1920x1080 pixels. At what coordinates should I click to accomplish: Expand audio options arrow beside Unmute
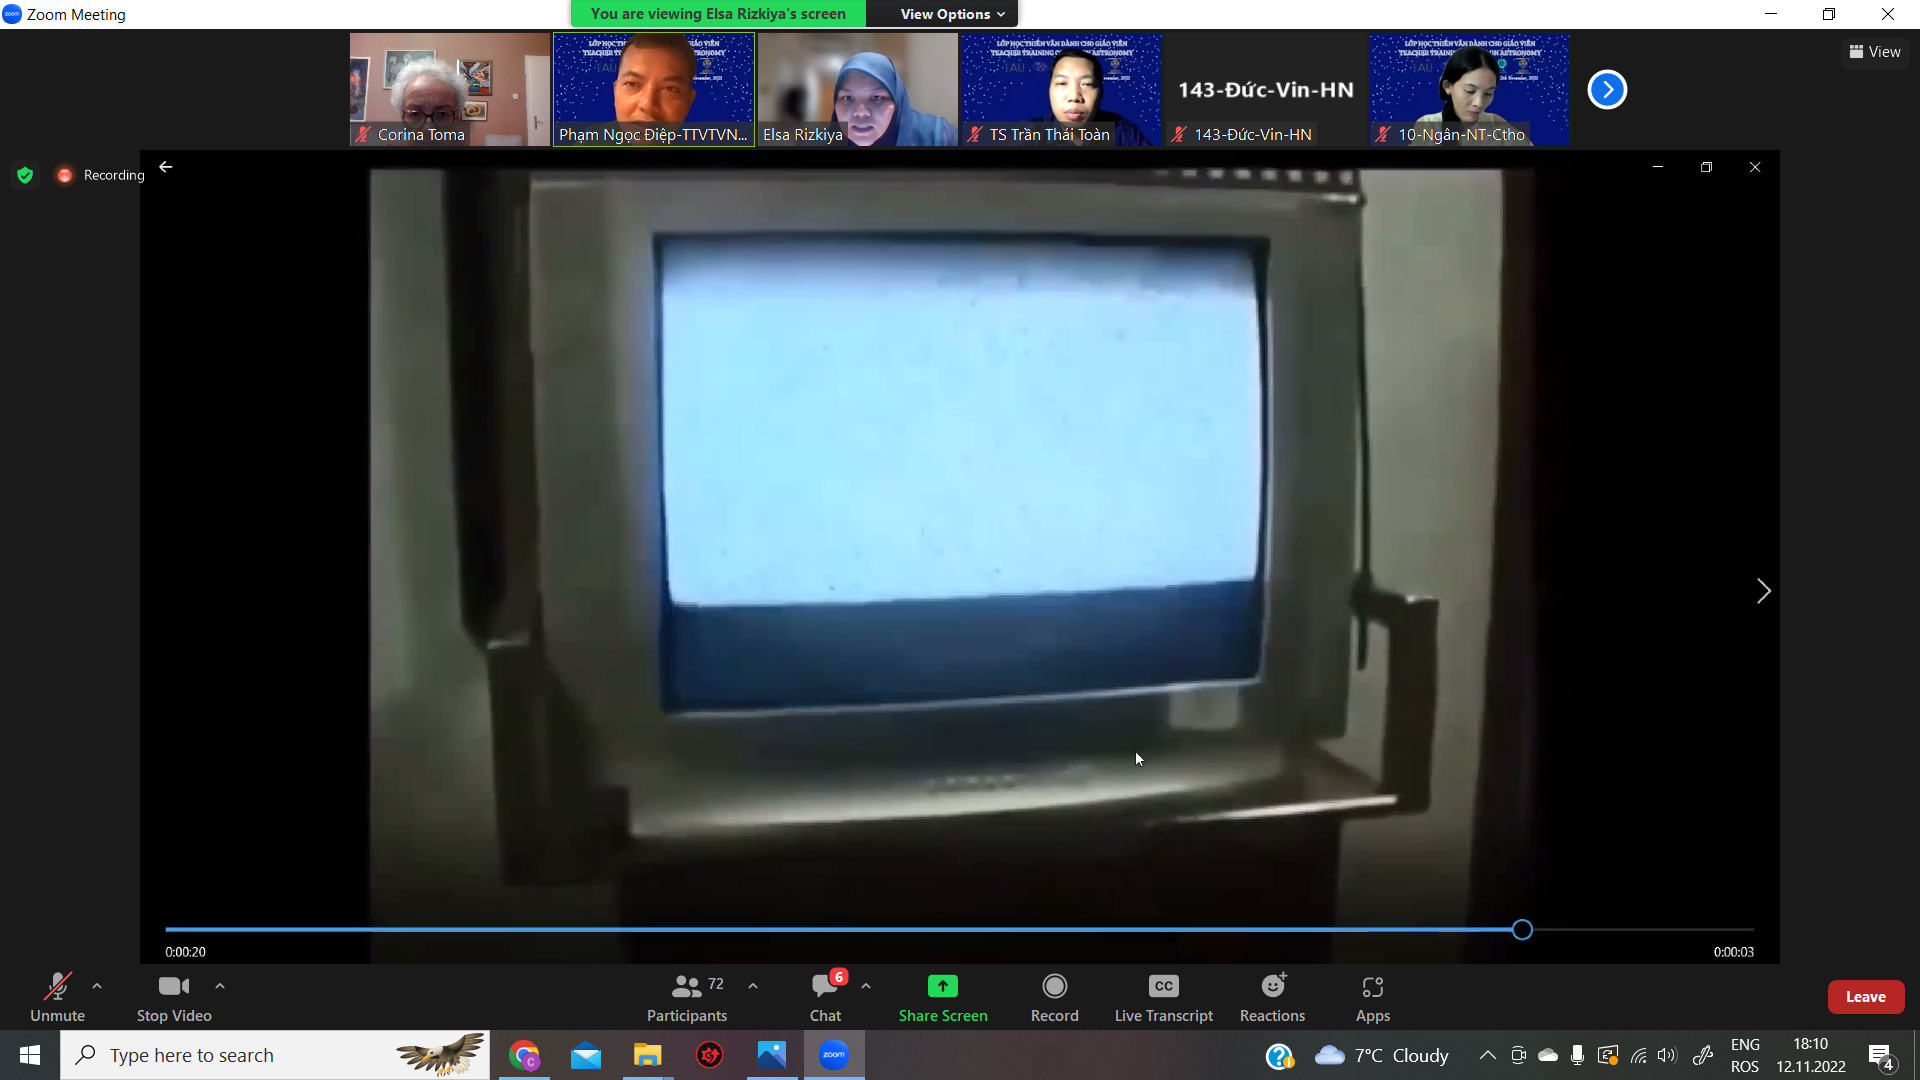97,986
